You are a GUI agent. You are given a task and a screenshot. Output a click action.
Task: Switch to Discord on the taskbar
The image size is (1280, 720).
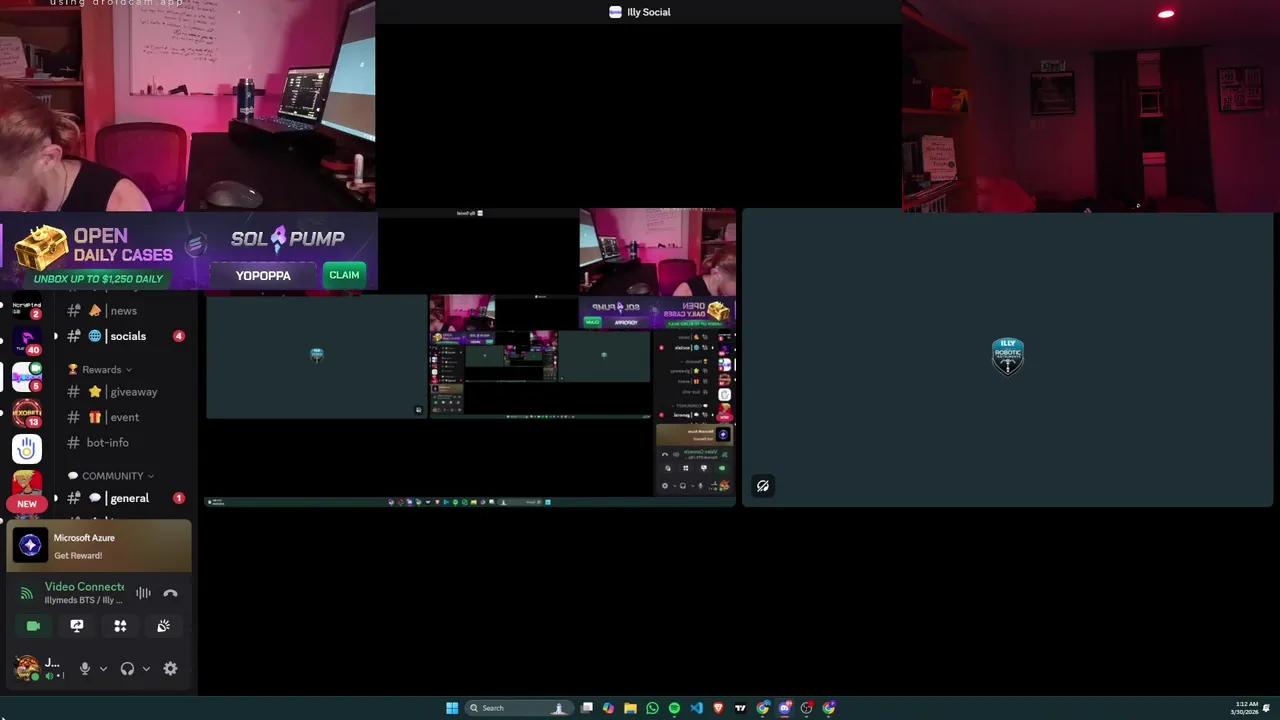click(785, 708)
